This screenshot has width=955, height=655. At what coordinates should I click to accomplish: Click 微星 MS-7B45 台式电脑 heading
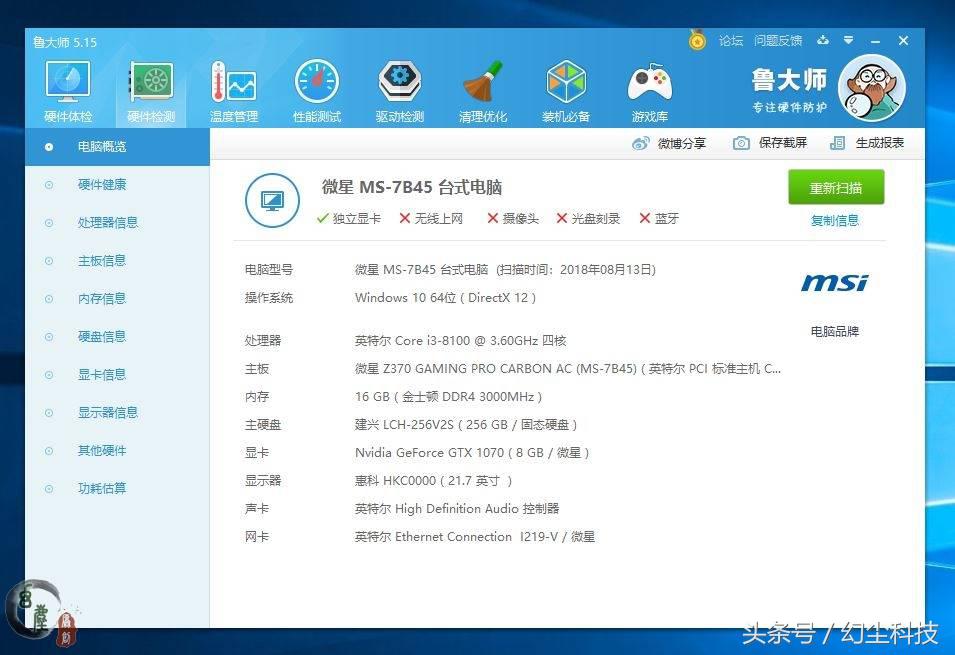click(412, 187)
